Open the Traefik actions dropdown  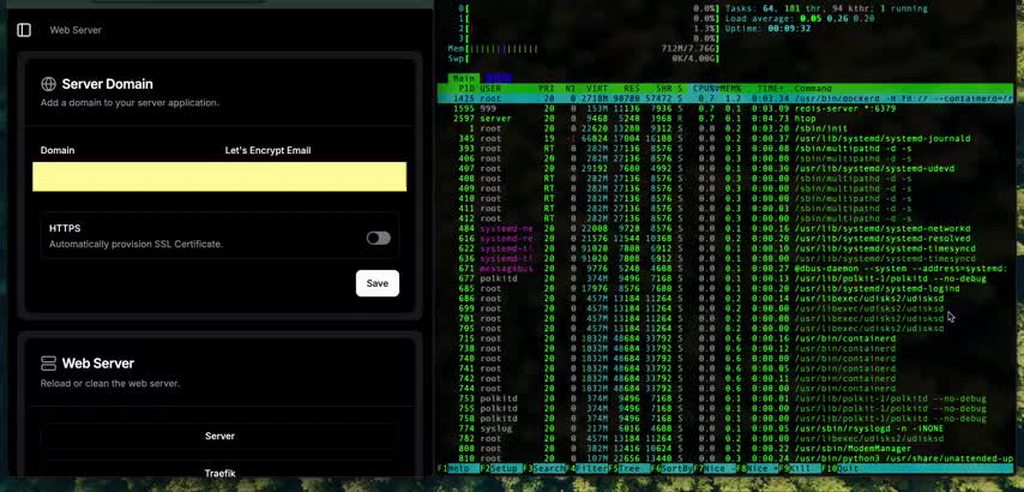[219, 472]
